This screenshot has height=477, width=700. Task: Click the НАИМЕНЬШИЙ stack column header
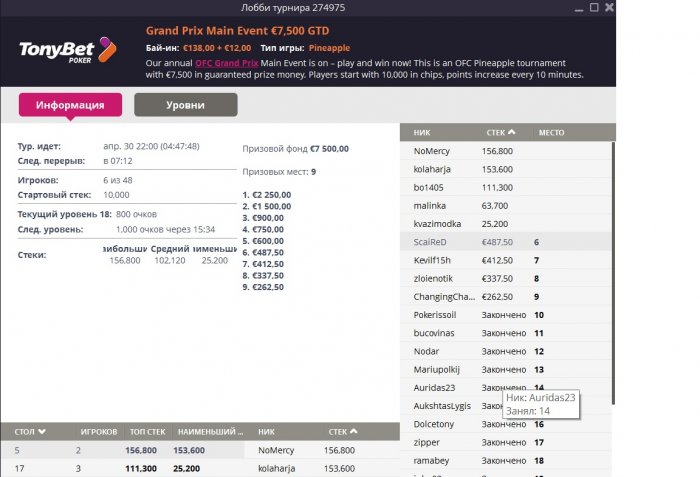pyautogui.click(x=211, y=432)
